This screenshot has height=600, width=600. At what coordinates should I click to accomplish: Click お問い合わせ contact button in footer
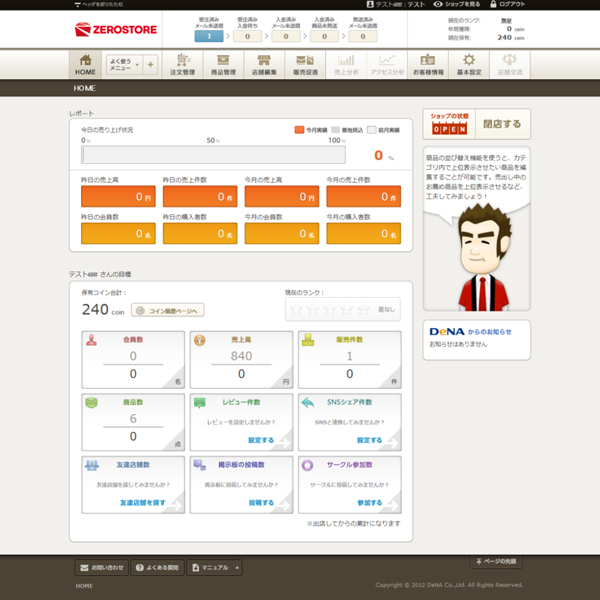point(103,567)
